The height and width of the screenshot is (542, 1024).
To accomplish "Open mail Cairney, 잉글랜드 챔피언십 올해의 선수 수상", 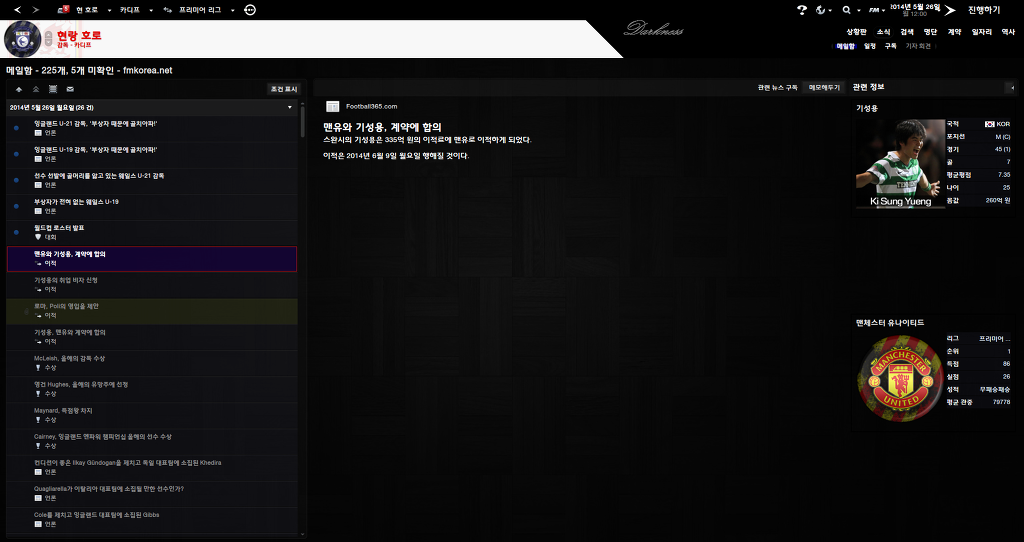I will (152, 441).
